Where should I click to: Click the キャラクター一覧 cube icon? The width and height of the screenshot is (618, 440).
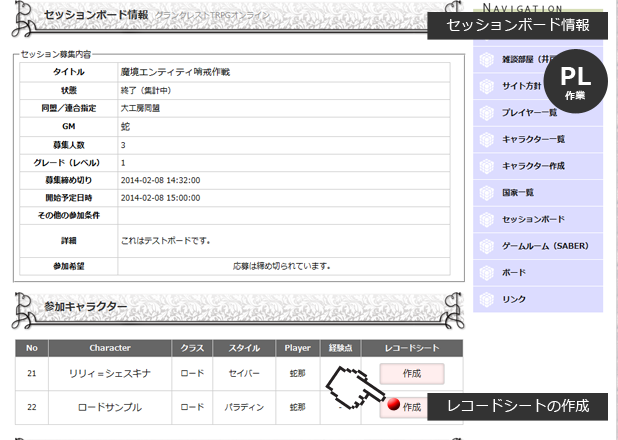(x=487, y=139)
